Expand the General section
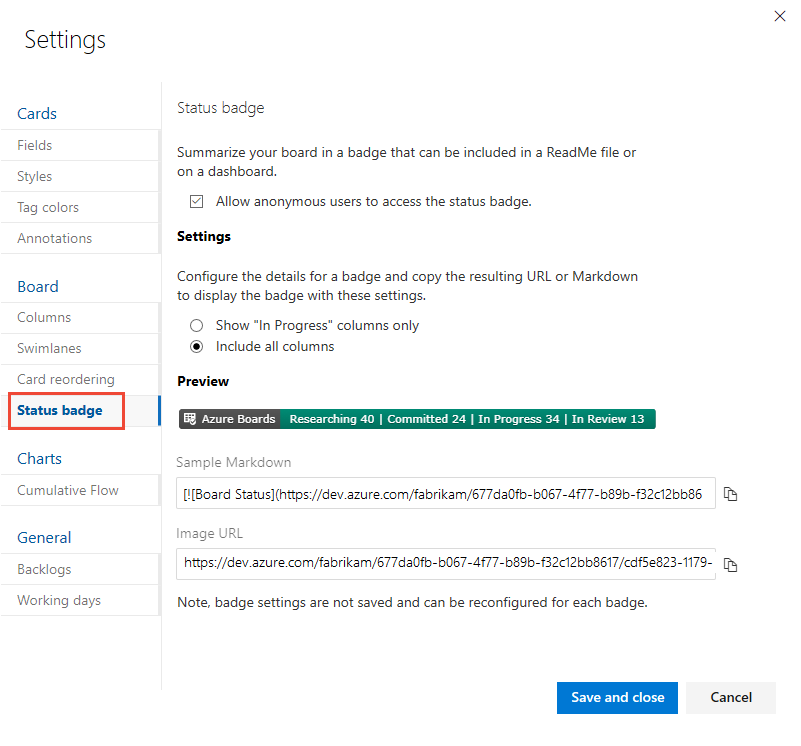Image resolution: width=801 pixels, height=746 pixels. [x=43, y=537]
